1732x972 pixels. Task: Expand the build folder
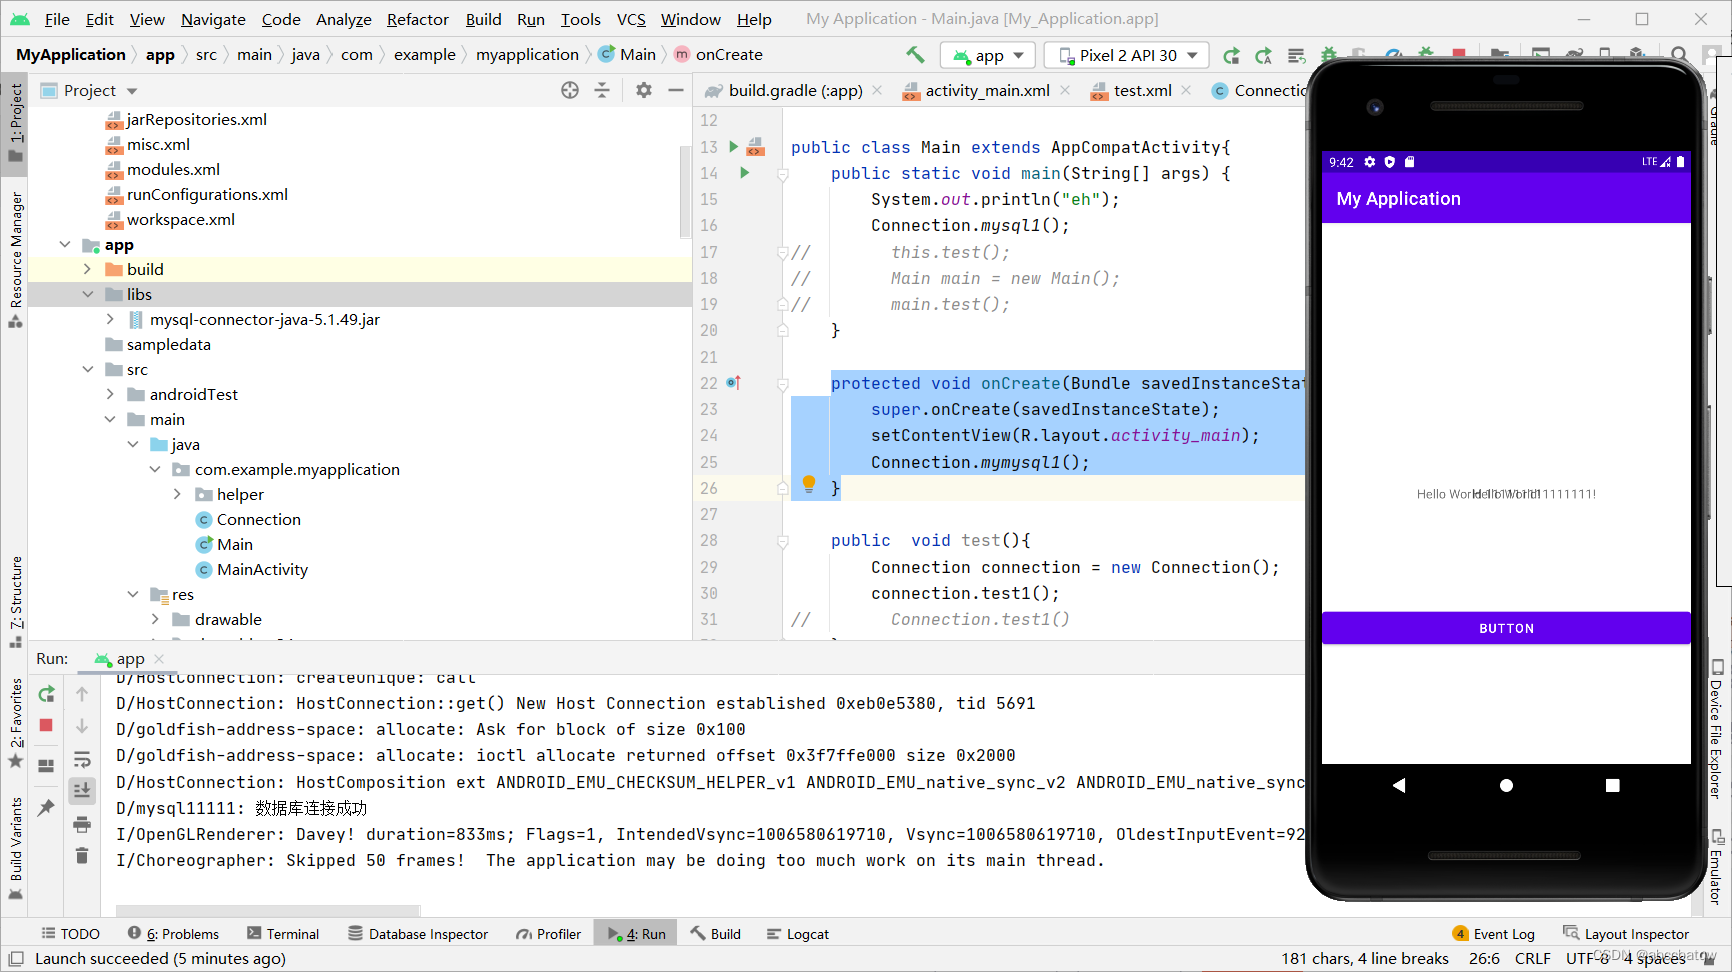87,270
